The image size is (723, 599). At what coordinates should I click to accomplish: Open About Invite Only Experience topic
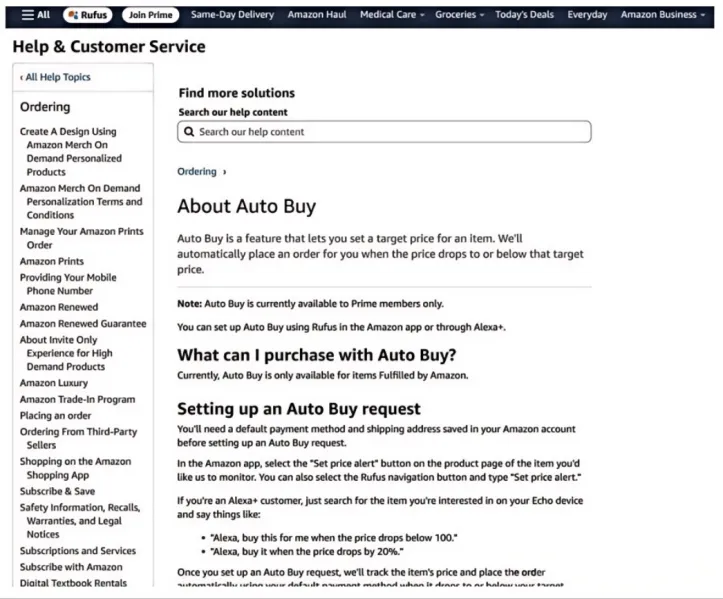click(66, 353)
